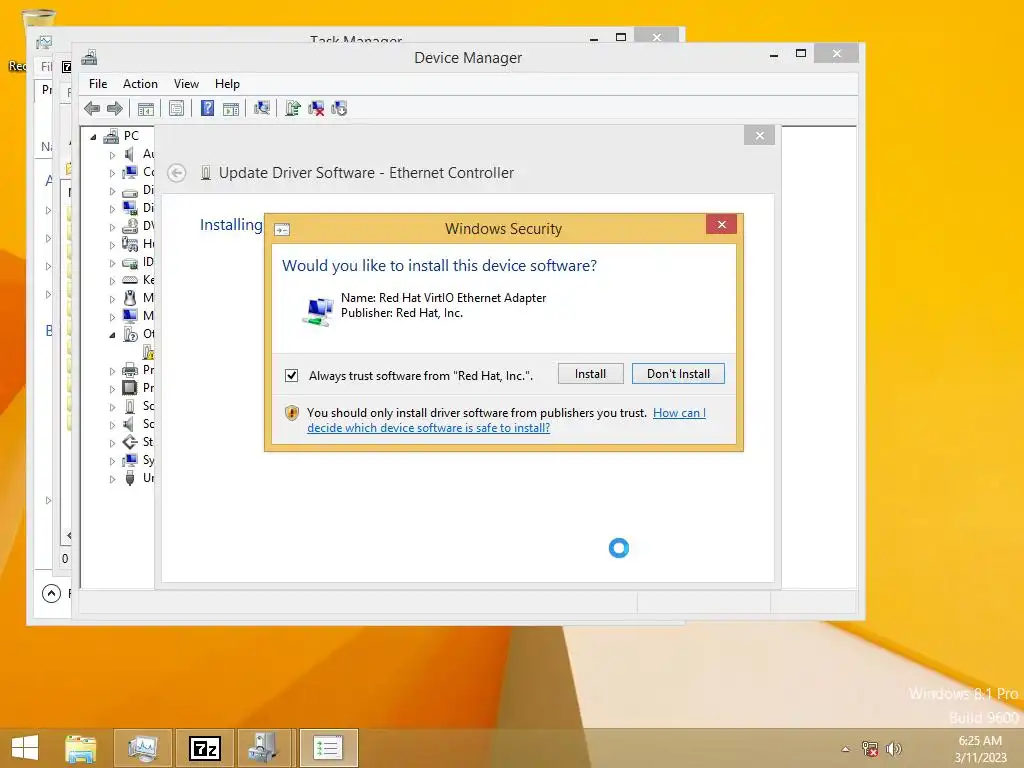Expand the Sound, video and game controllers arrow
The height and width of the screenshot is (768, 1024).
pyautogui.click(x=112, y=425)
